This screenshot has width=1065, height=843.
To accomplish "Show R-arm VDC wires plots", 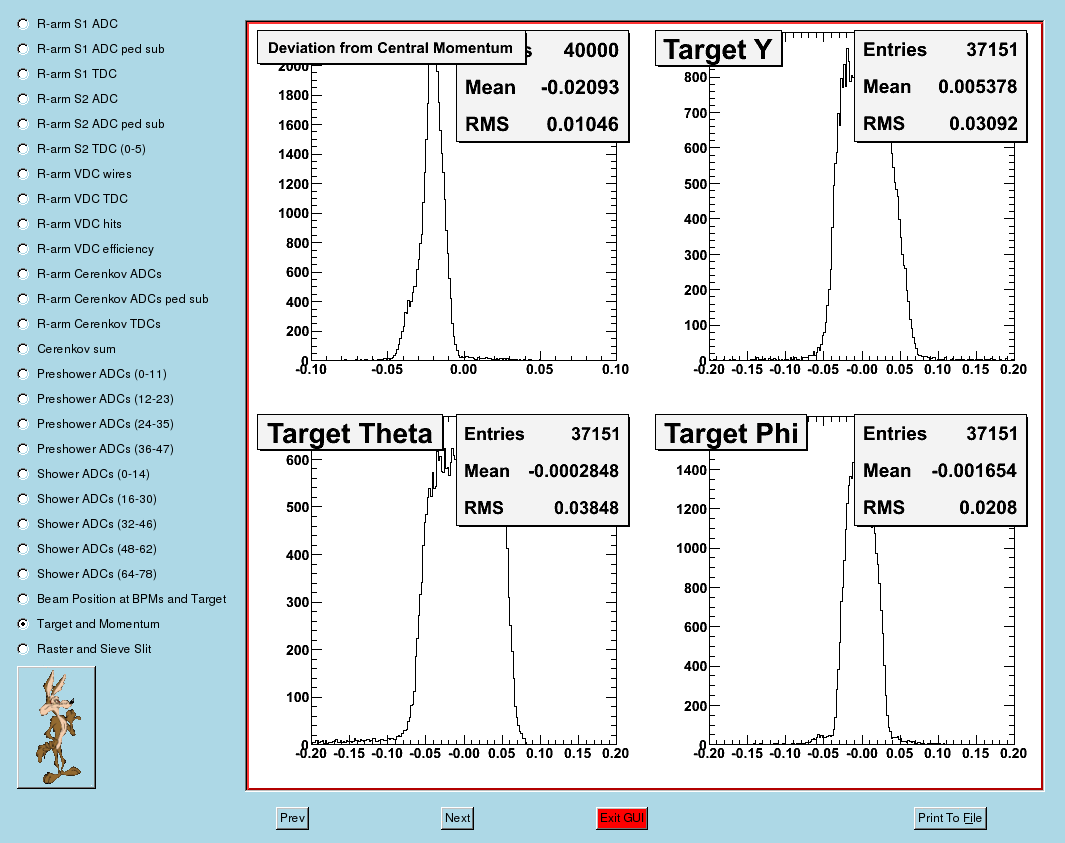I will point(23,174).
